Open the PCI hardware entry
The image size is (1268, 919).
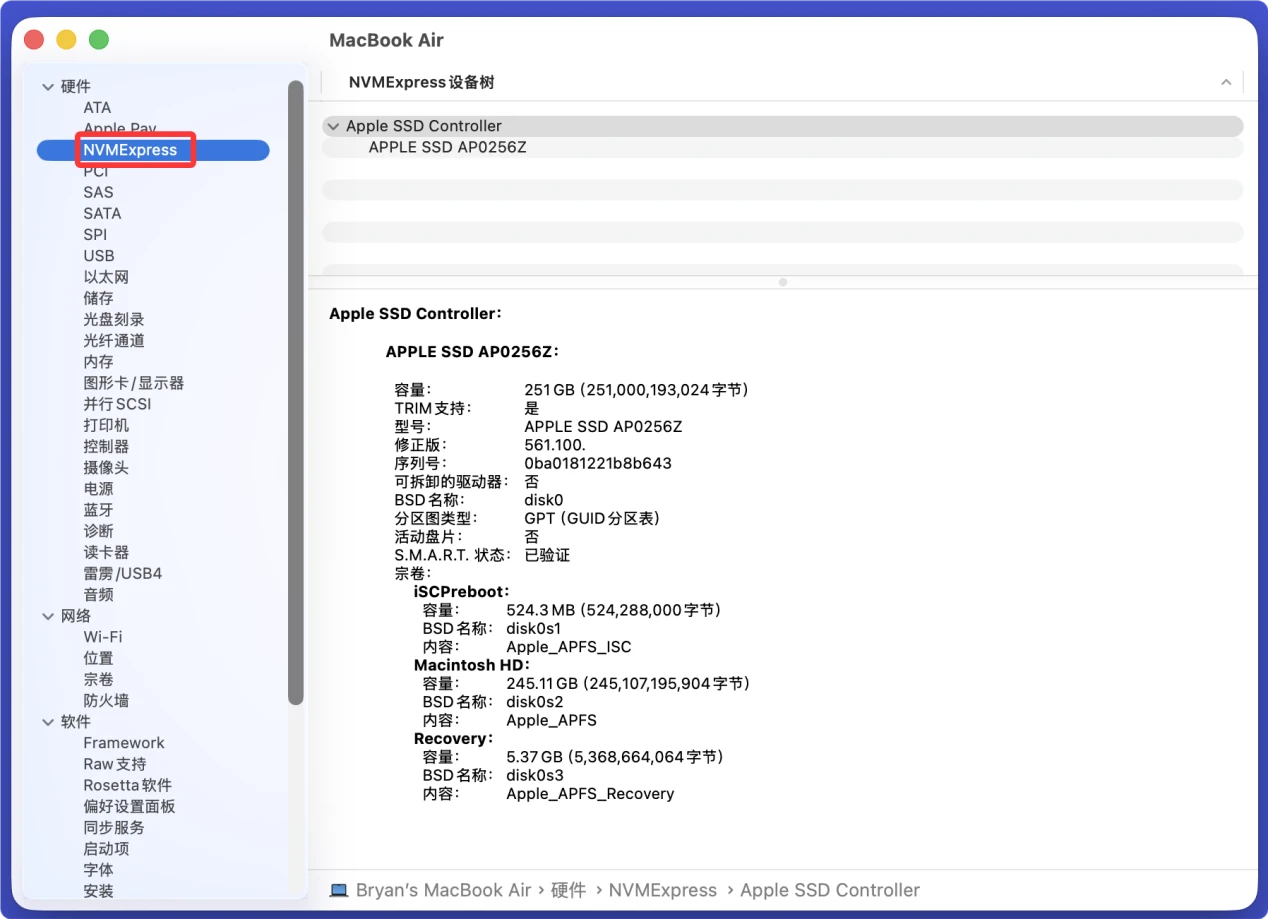click(x=95, y=171)
